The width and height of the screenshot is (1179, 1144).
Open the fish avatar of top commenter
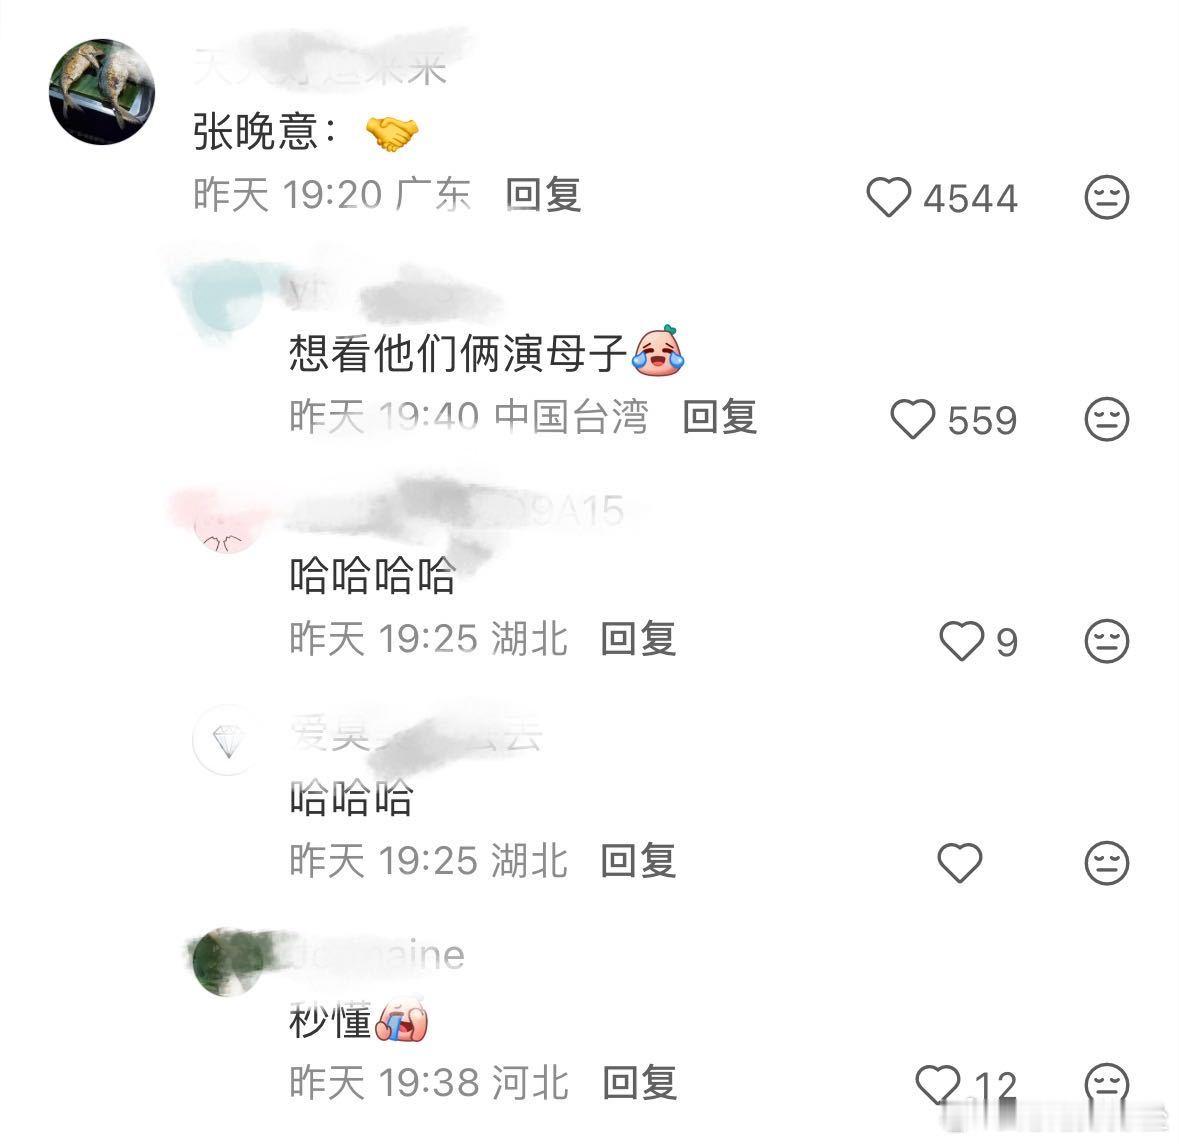(102, 92)
